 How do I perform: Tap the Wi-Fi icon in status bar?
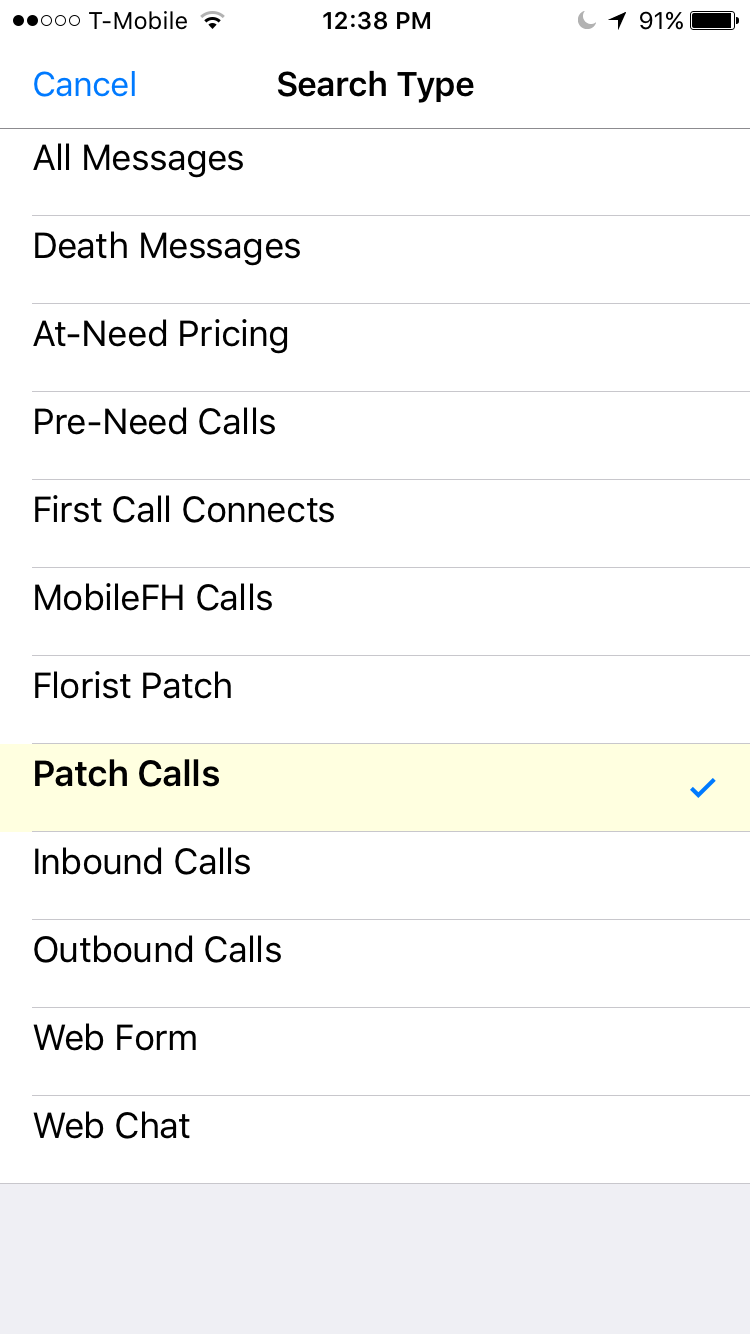211,21
